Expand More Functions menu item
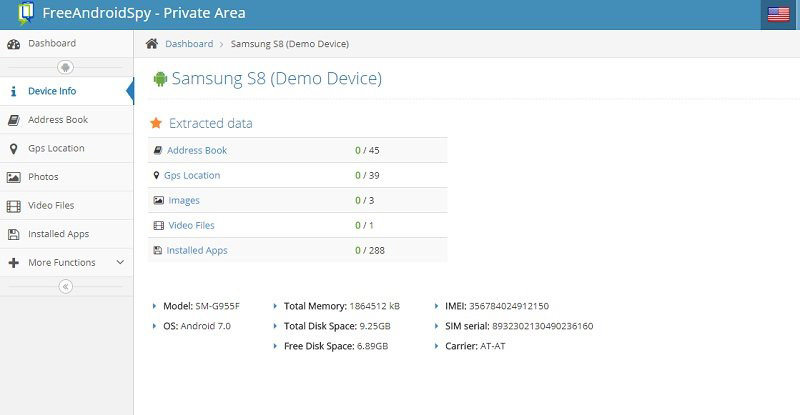800x415 pixels. coord(66,262)
